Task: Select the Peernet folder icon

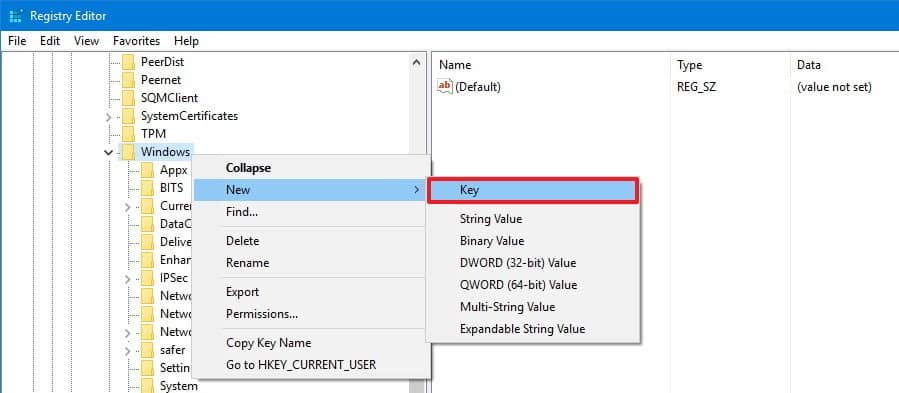Action: (128, 80)
